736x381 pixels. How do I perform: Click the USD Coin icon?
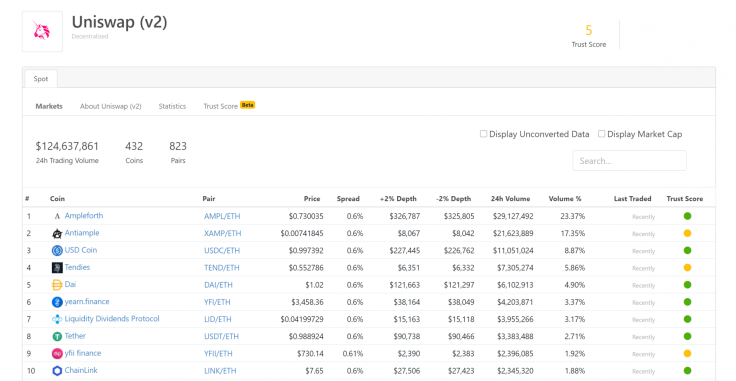click(57, 251)
